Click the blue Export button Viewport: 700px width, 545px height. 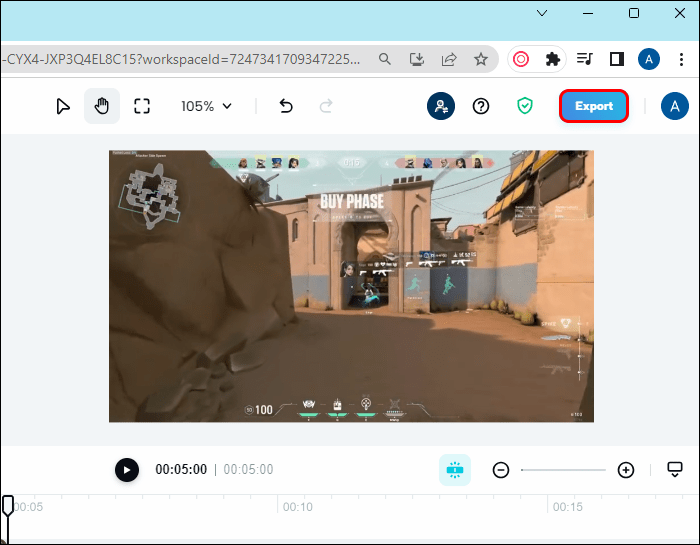[594, 106]
